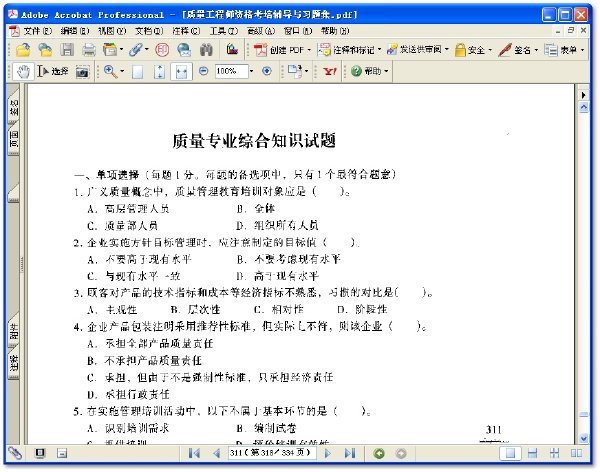This screenshot has width=600, height=472.
Task: Open the 工具 menu
Action: (x=223, y=31)
